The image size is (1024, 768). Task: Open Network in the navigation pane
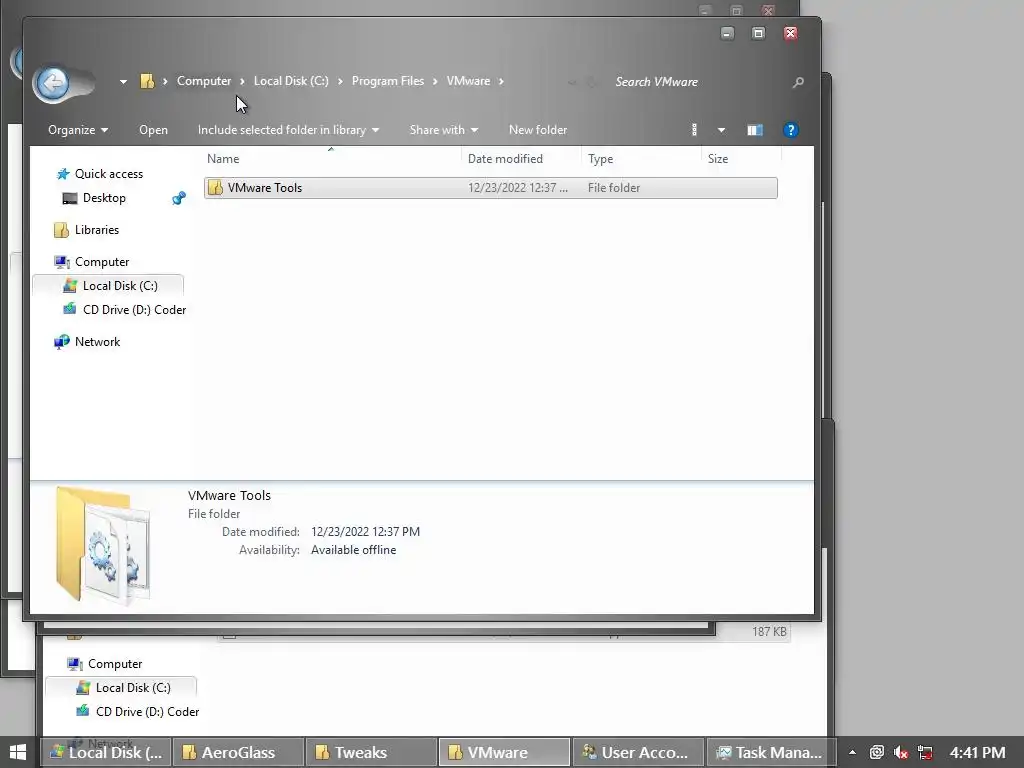pos(97,342)
